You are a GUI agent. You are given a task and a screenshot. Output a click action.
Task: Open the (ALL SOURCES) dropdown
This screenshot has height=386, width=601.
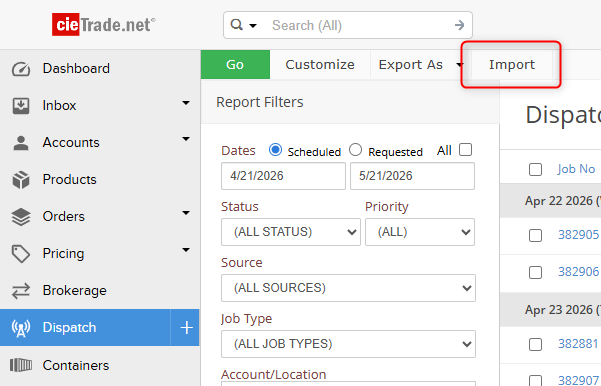(x=348, y=288)
